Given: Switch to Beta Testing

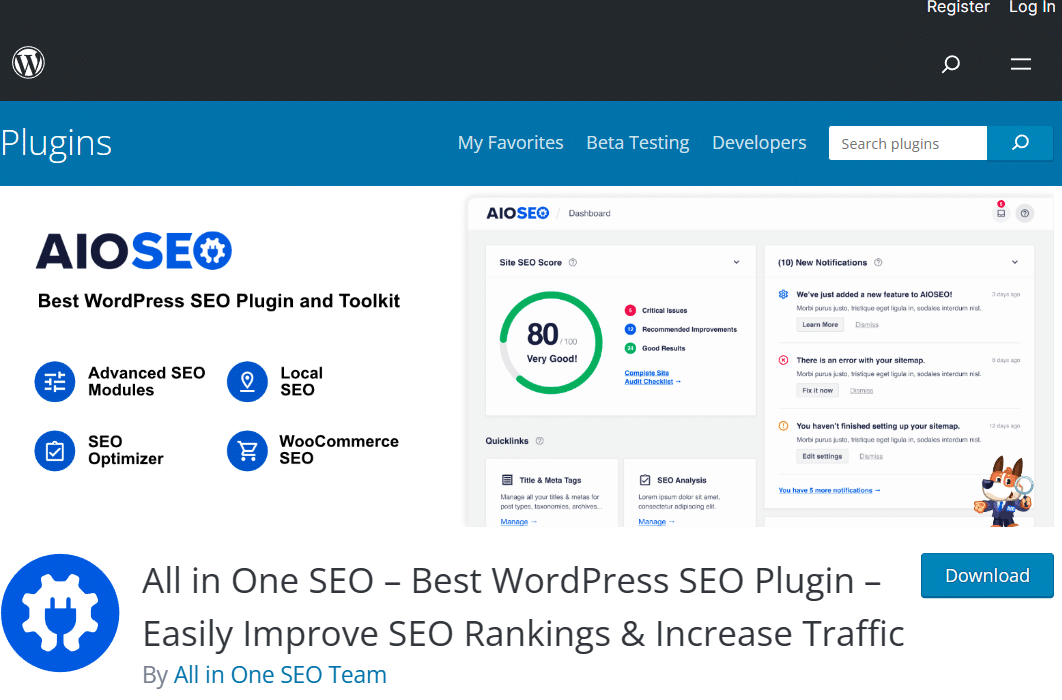Looking at the screenshot, I should click(637, 143).
